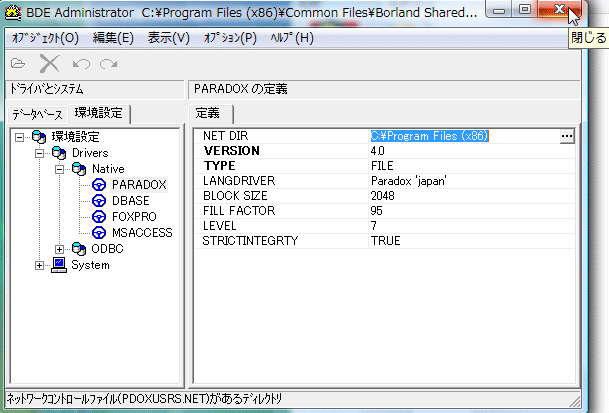Click the LANGDRIVER parameter name
Screen dimensions: 609x413
click(x=239, y=181)
